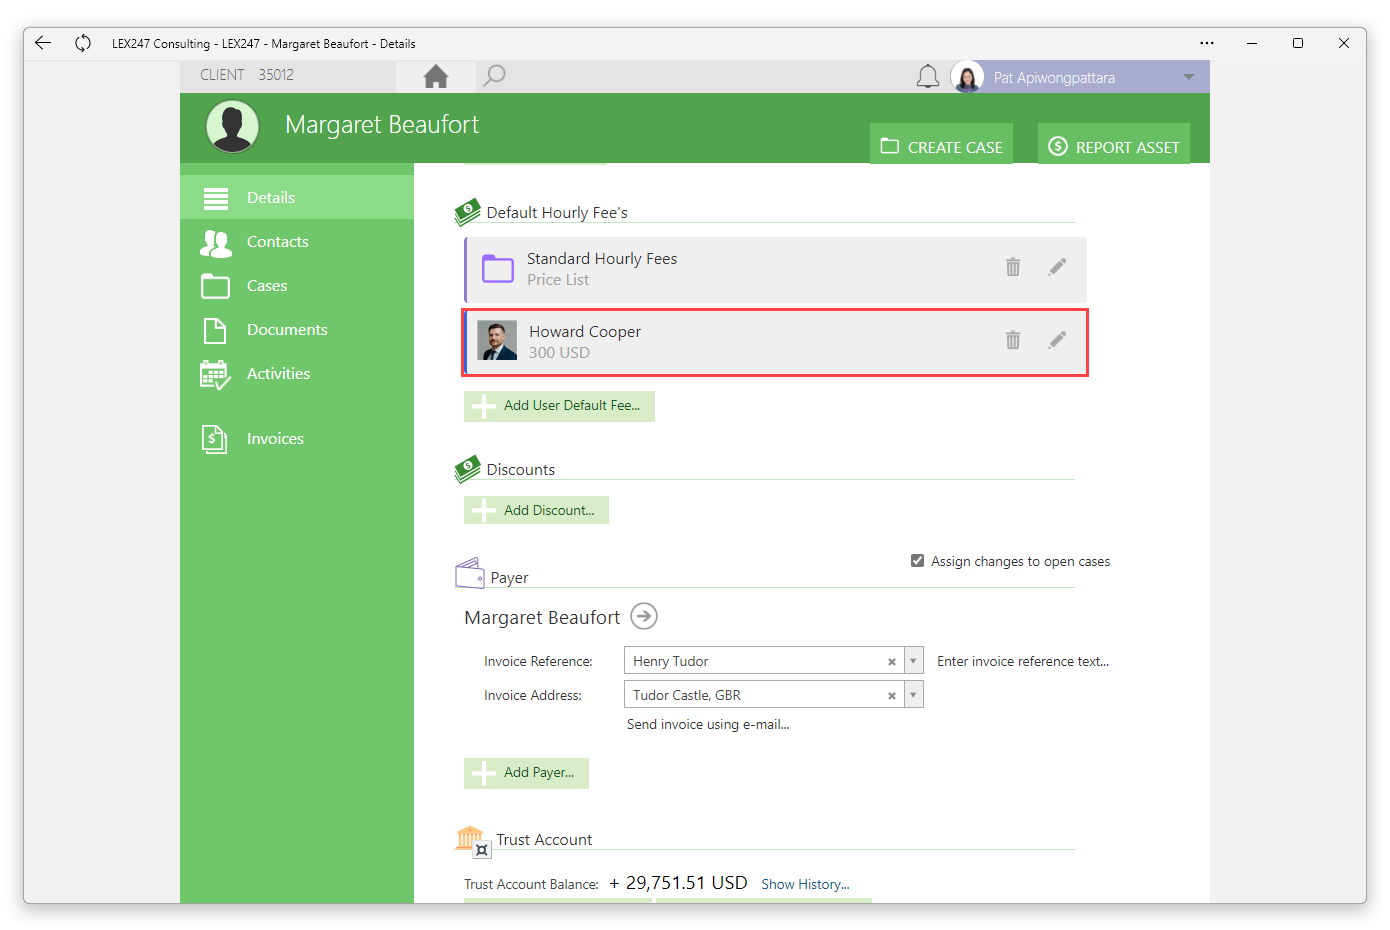Delete the Standard Hourly Fees price list
Viewport: 1390px width, 930px height.
click(1013, 267)
